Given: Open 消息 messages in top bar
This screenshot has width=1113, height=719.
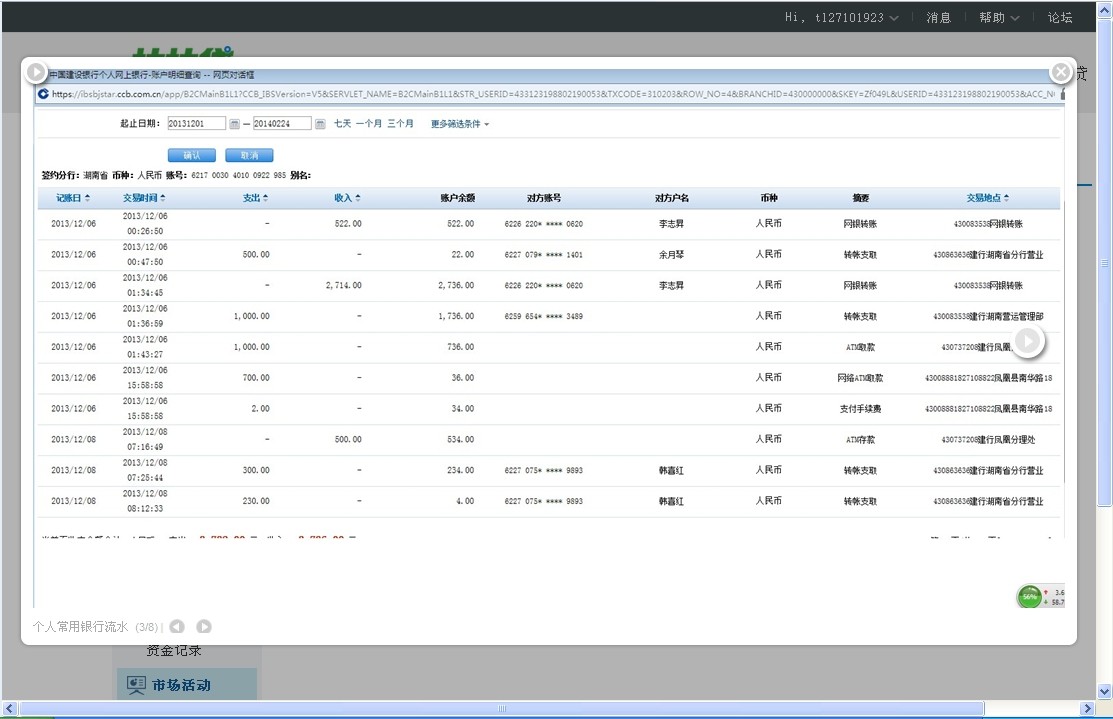Looking at the screenshot, I should [938, 17].
